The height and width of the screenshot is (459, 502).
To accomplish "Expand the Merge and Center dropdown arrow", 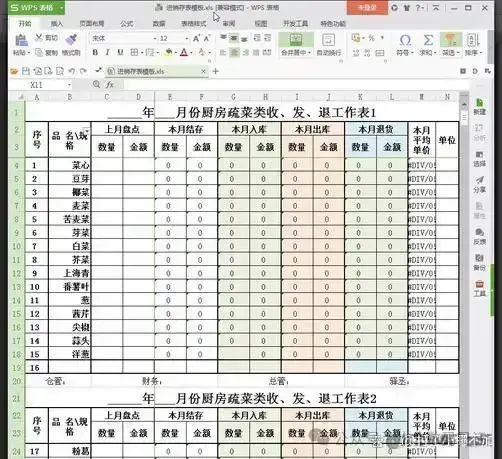I will (x=309, y=53).
